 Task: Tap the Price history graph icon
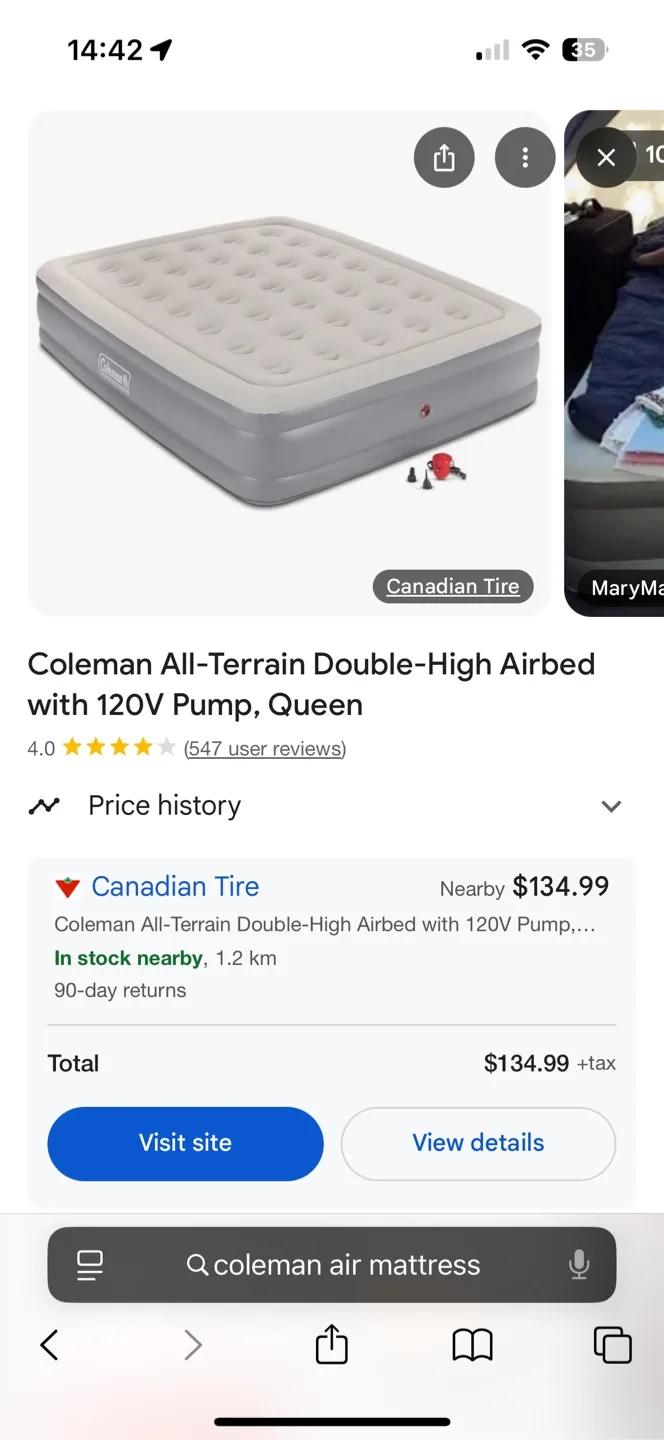(x=45, y=805)
